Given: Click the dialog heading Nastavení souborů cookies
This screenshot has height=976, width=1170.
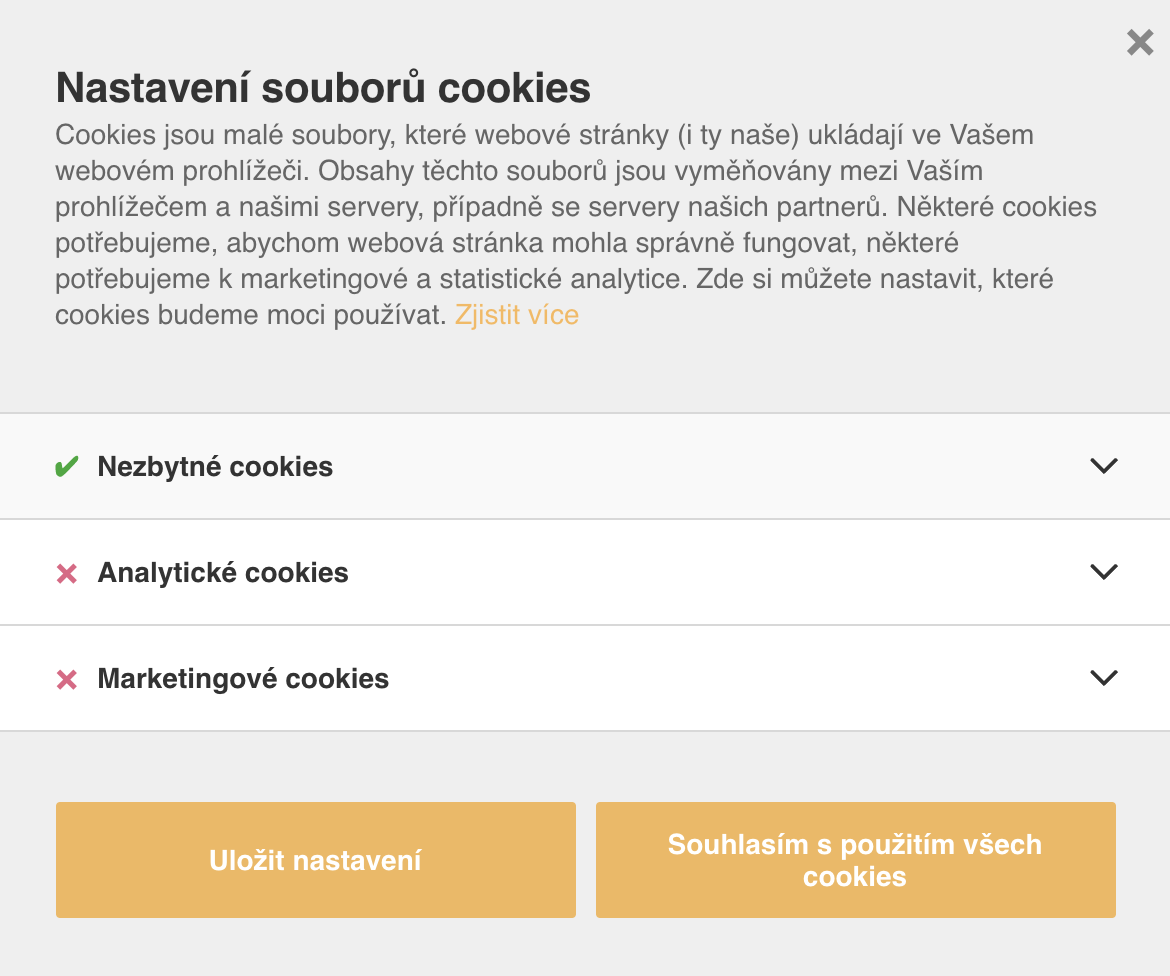Looking at the screenshot, I should click(322, 89).
